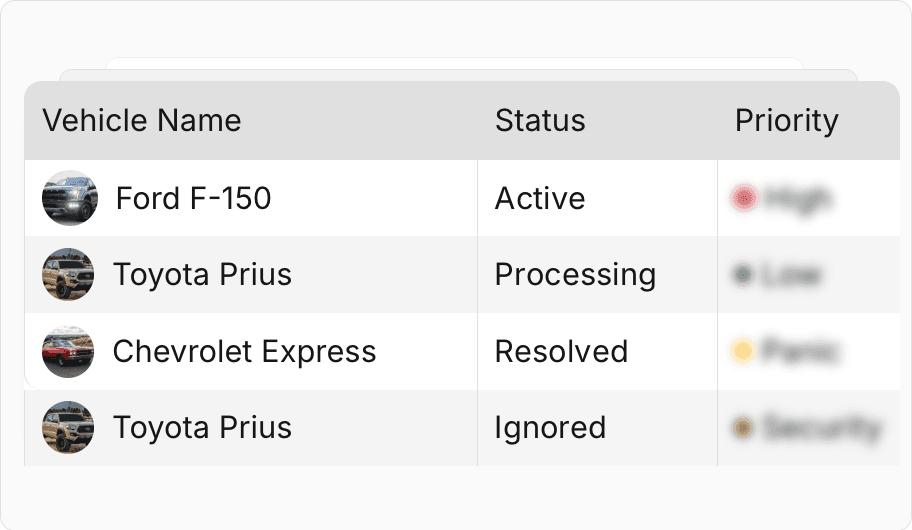Click the Resolved status cell
Image resolution: width=912 pixels, height=530 pixels.
coord(561,351)
